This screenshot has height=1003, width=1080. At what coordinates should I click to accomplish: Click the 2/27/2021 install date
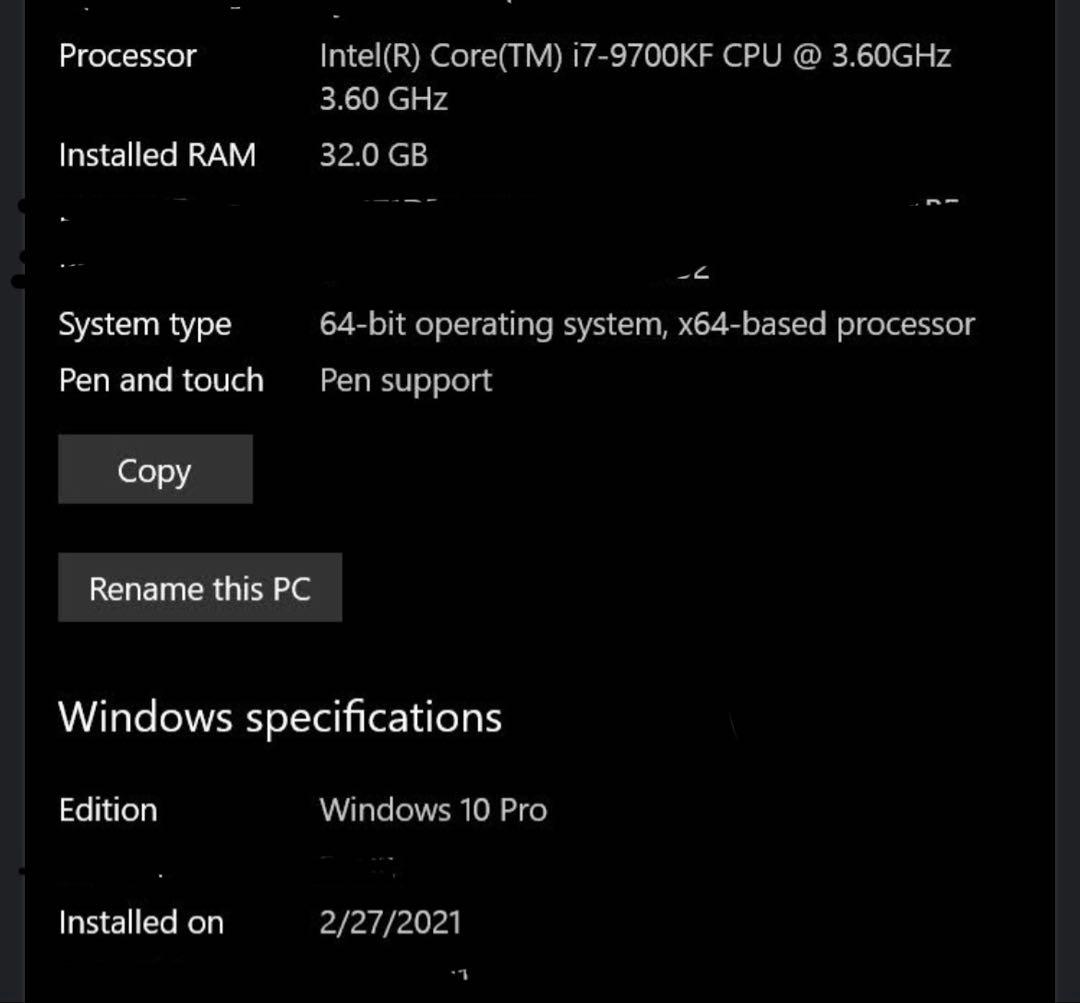pyautogui.click(x=390, y=921)
